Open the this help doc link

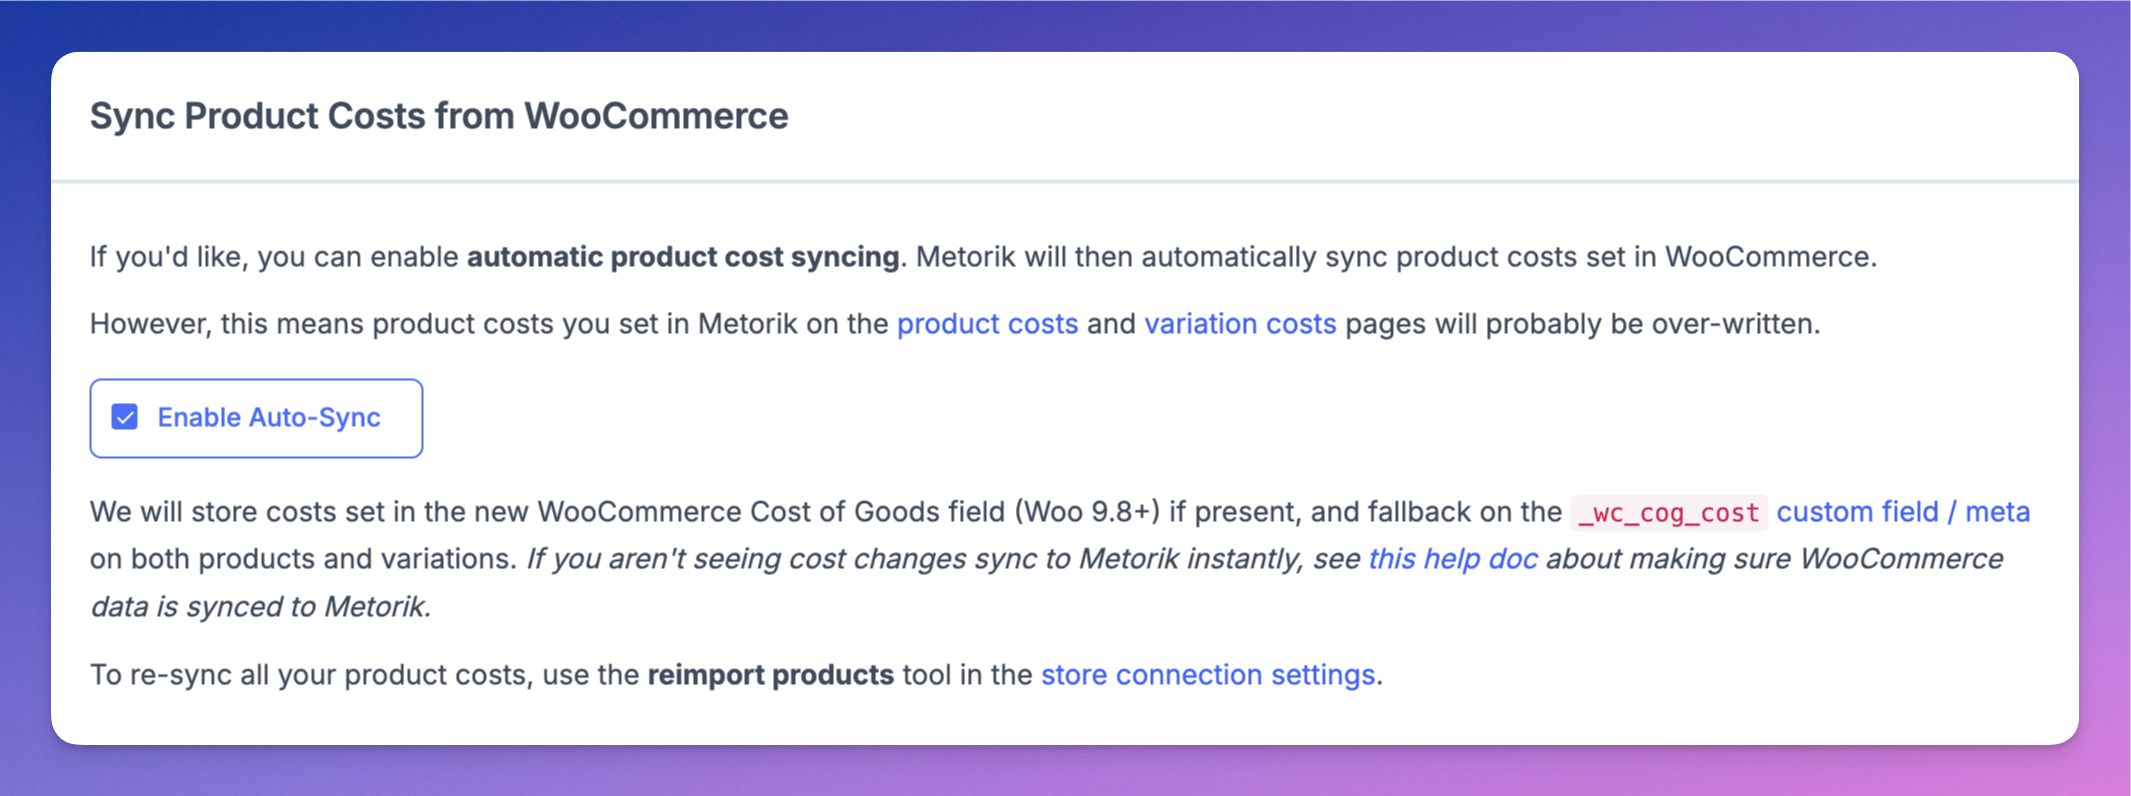pos(1452,559)
